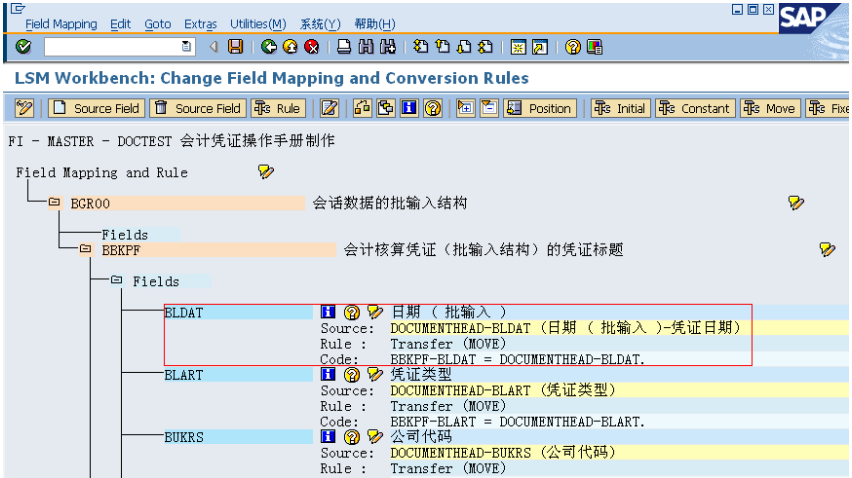Image resolution: width=852 pixels, height=478 pixels.
Task: Select the BLART field row
Action: coord(238,375)
